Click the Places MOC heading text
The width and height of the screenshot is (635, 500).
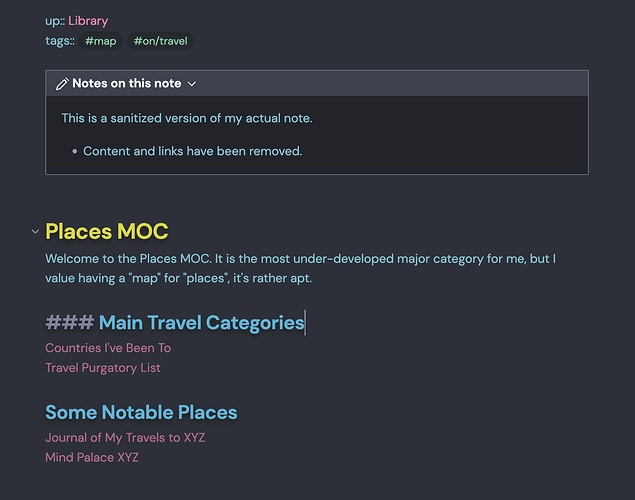coord(107,232)
